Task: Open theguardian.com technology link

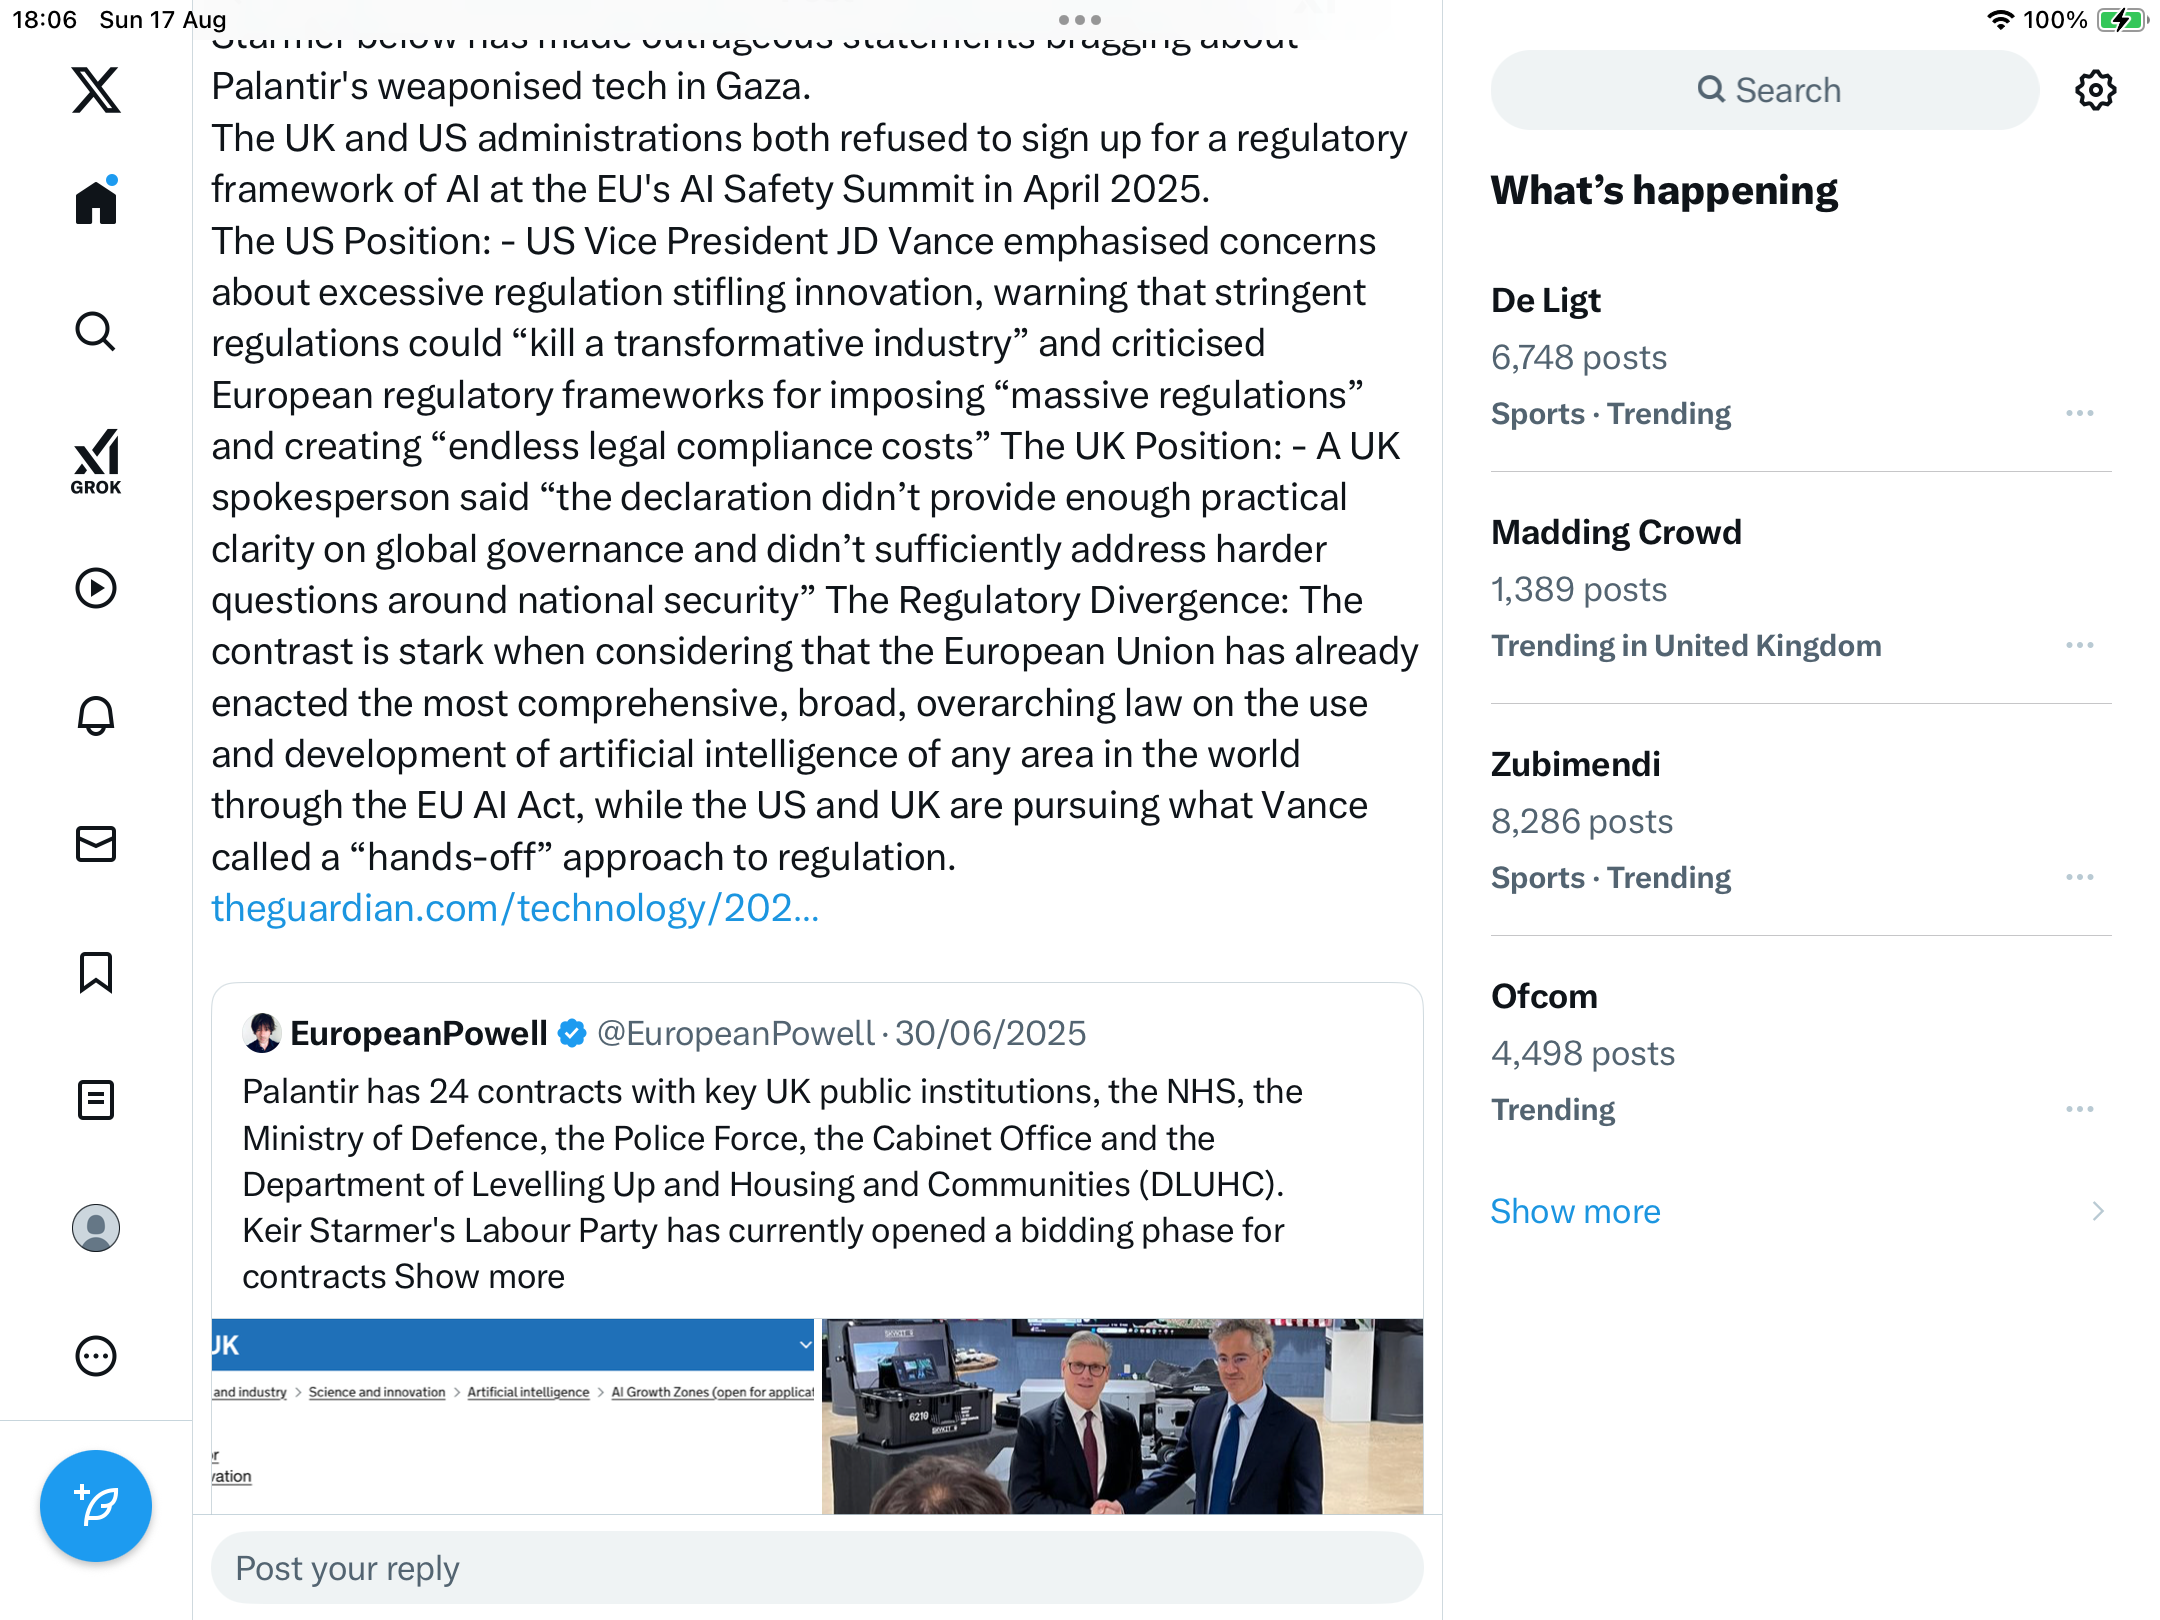Action: (x=515, y=908)
